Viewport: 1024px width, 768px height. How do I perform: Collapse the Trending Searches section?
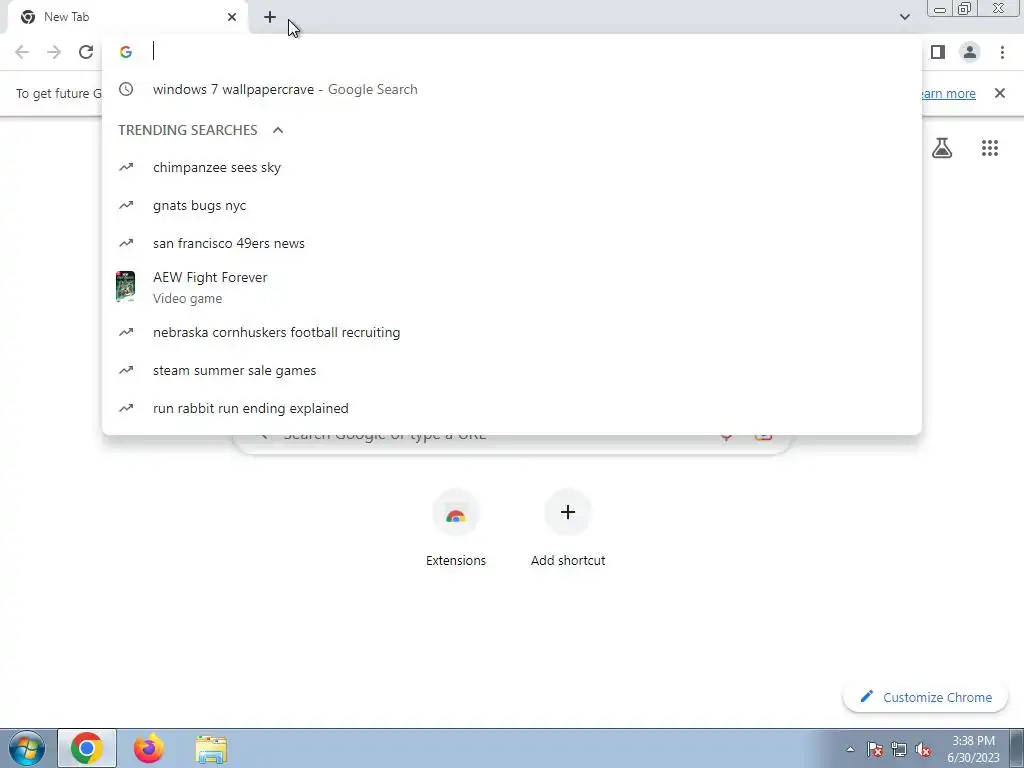[278, 130]
